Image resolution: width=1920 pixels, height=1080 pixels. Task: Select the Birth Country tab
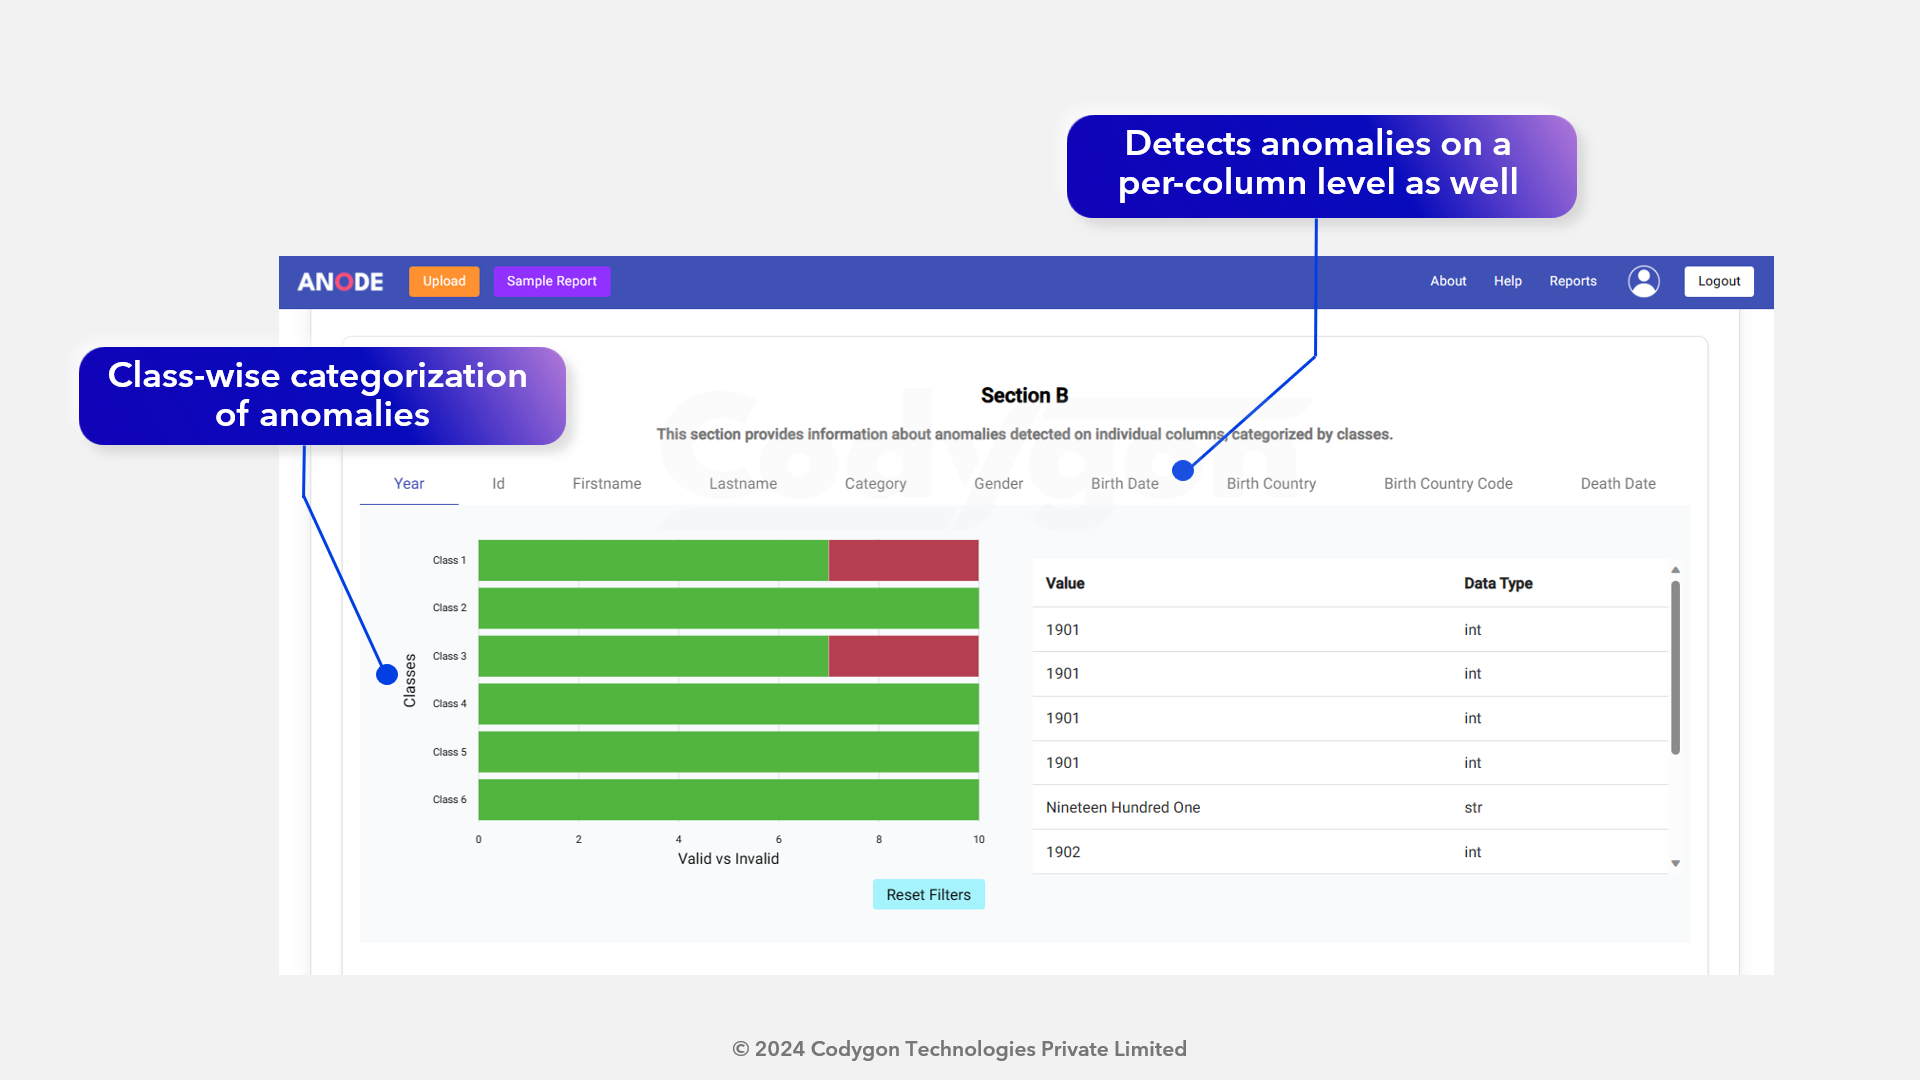tap(1270, 484)
